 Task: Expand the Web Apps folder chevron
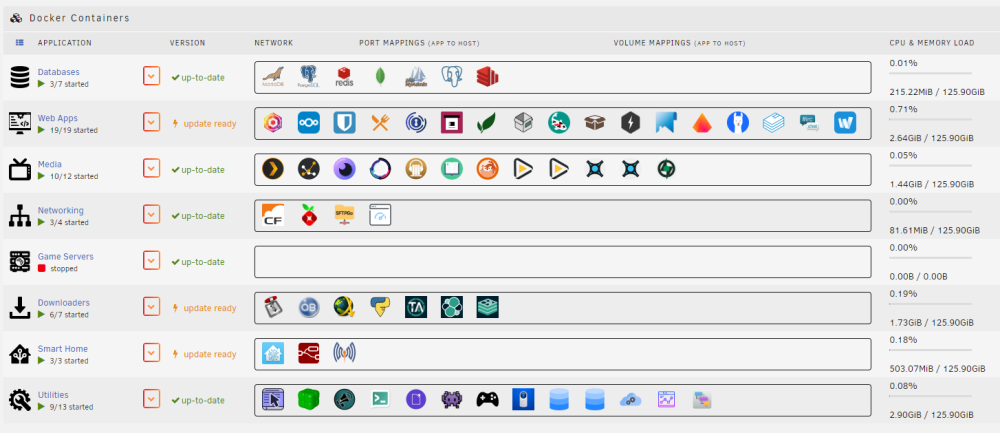tap(151, 123)
